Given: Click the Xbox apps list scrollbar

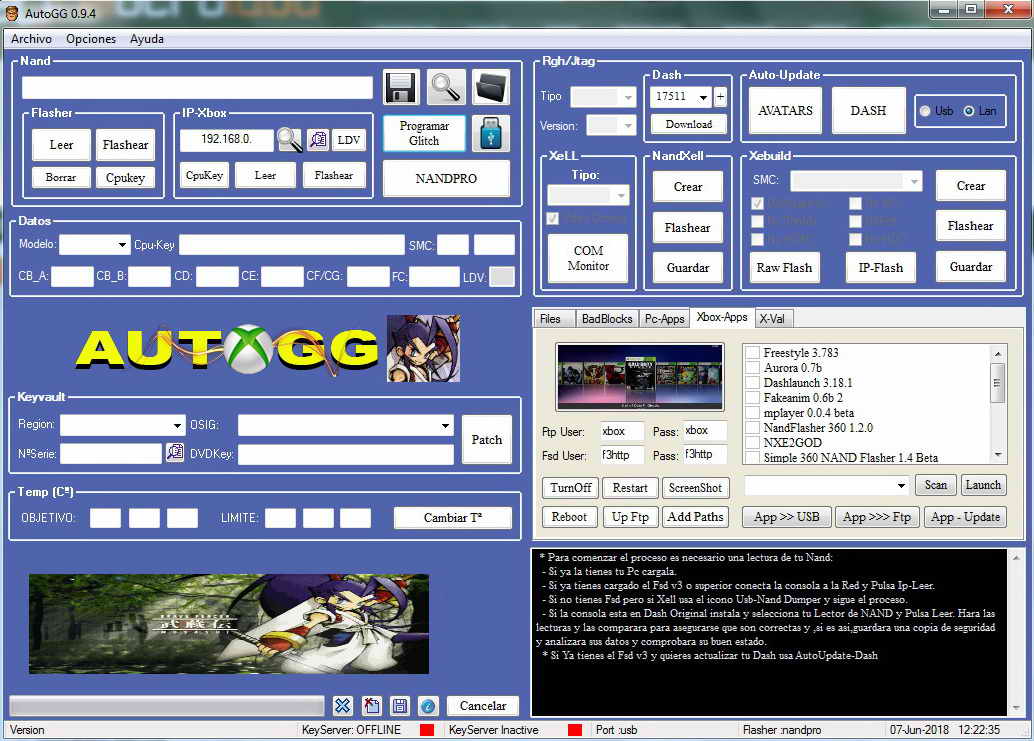Looking at the screenshot, I should click(998, 404).
